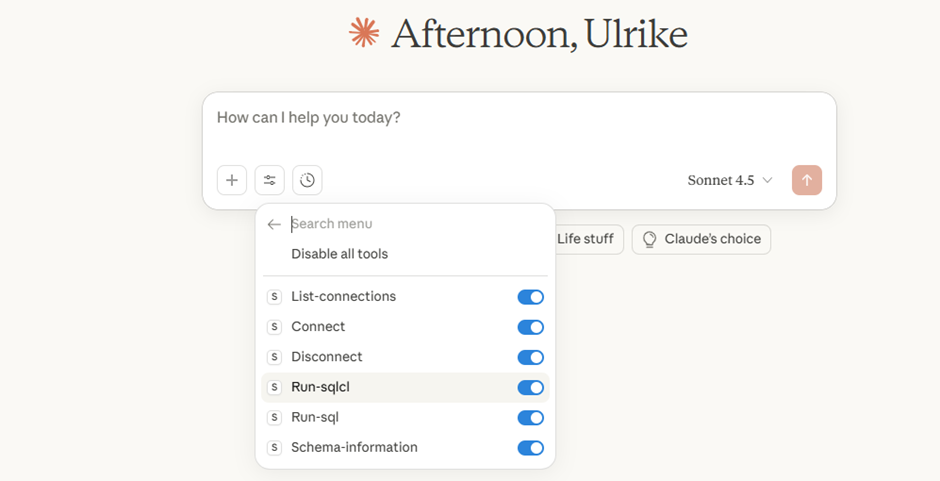Screen dimensions: 940x481
Task: Switch off the Run-sqlcl toggle
Action: click(530, 387)
